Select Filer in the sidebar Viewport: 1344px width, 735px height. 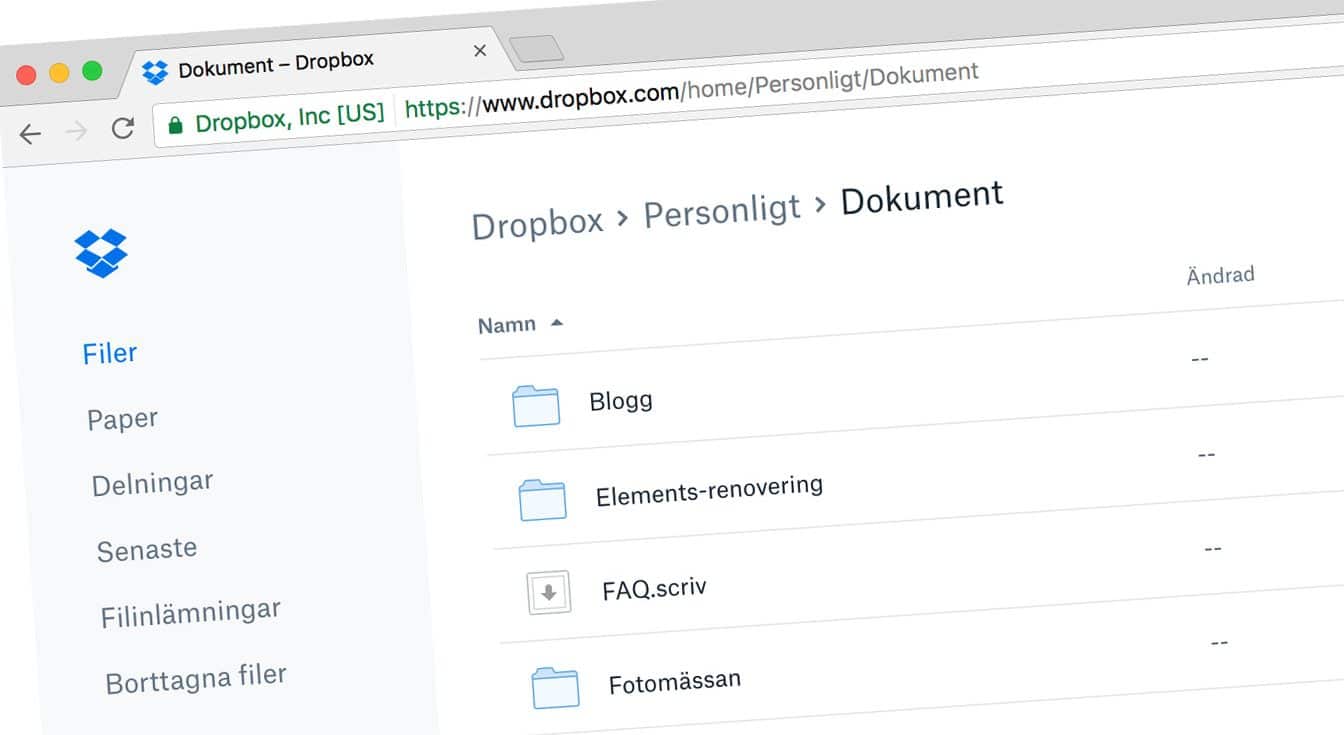pyautogui.click(x=108, y=352)
